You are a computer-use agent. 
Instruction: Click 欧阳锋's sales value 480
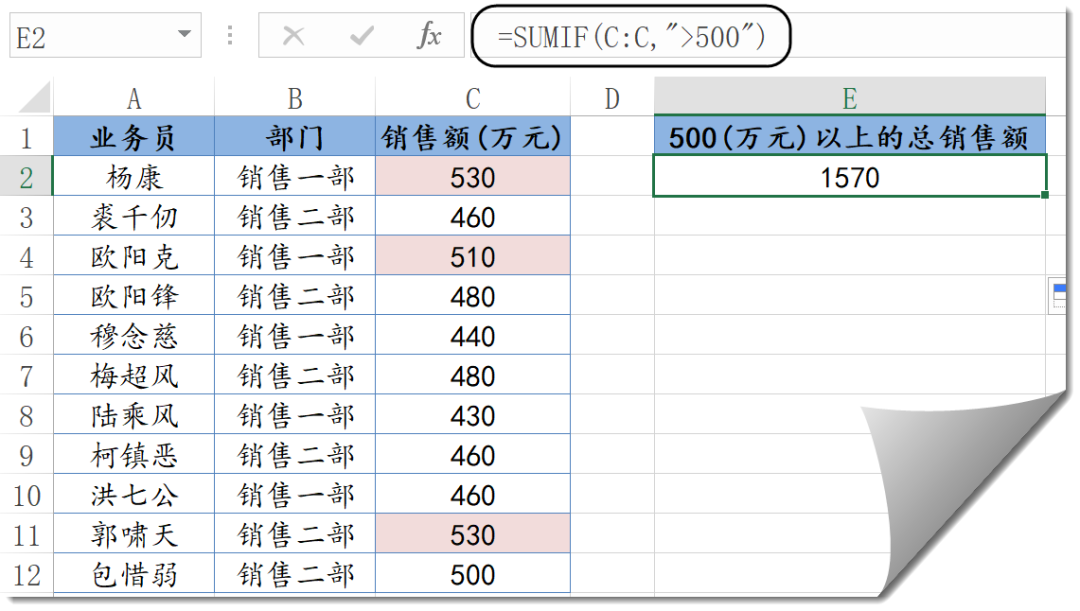point(472,296)
